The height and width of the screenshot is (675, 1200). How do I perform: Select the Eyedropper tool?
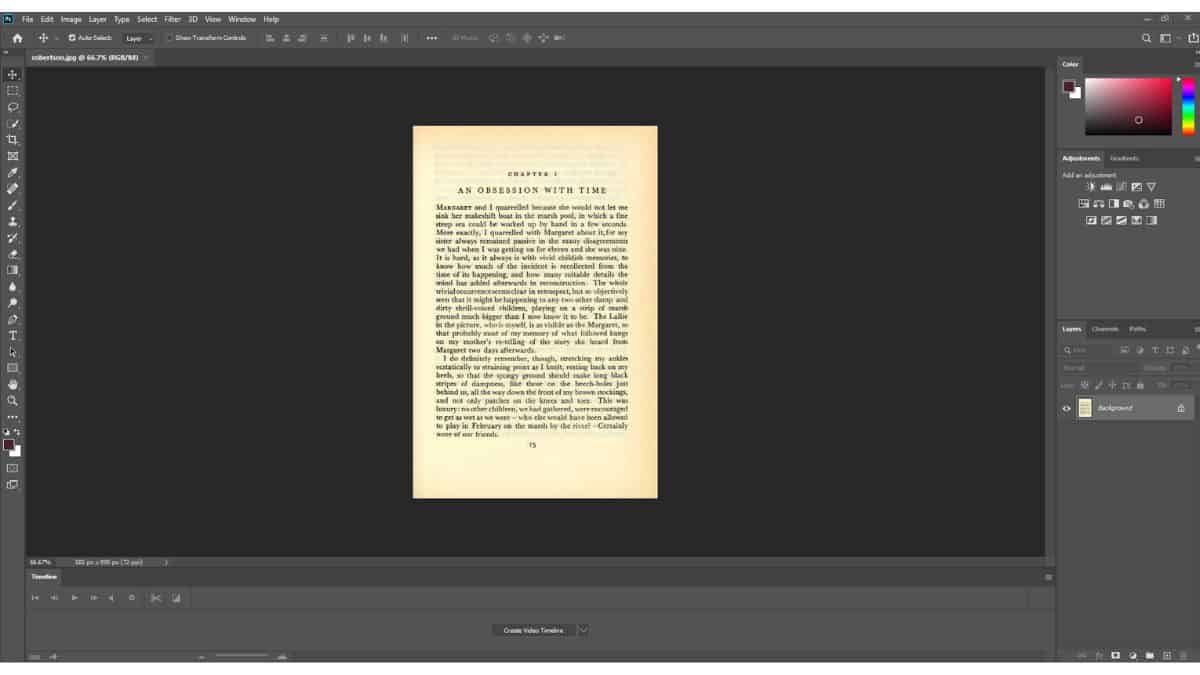pos(13,172)
